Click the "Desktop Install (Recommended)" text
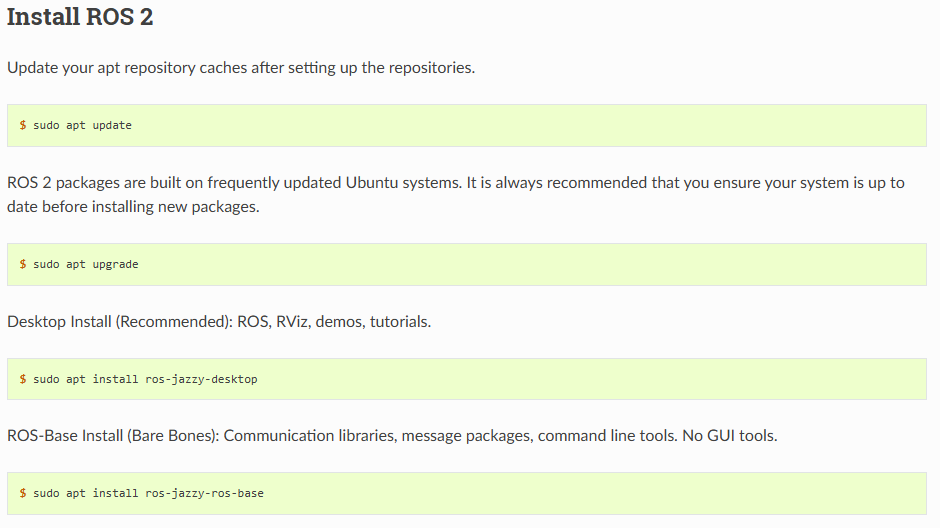This screenshot has height=528, width=940. click(119, 322)
